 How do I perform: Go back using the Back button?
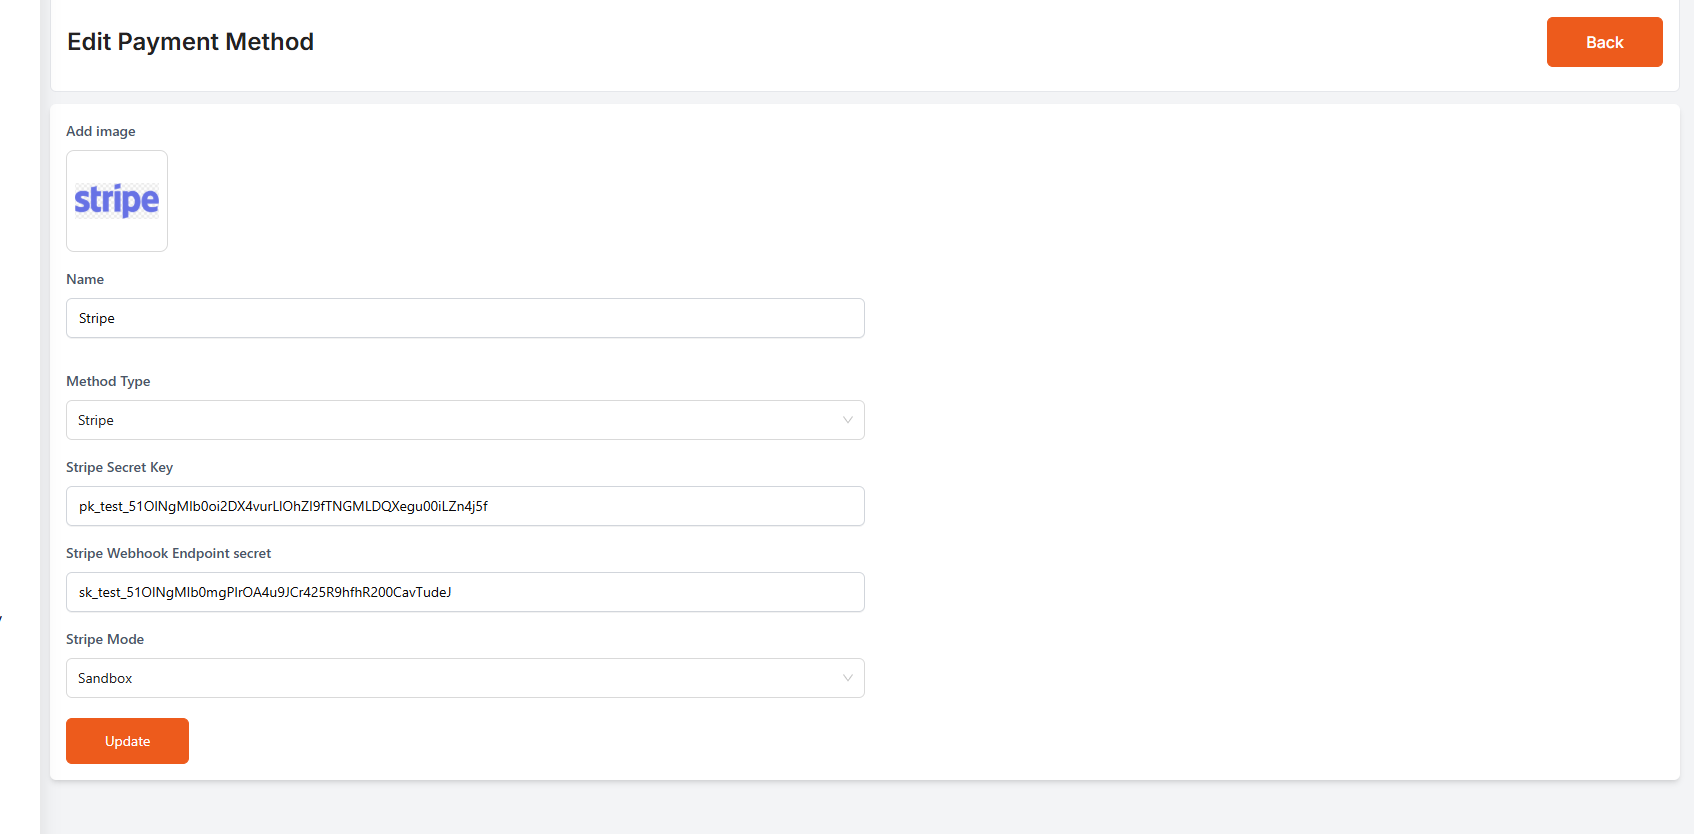coord(1604,42)
